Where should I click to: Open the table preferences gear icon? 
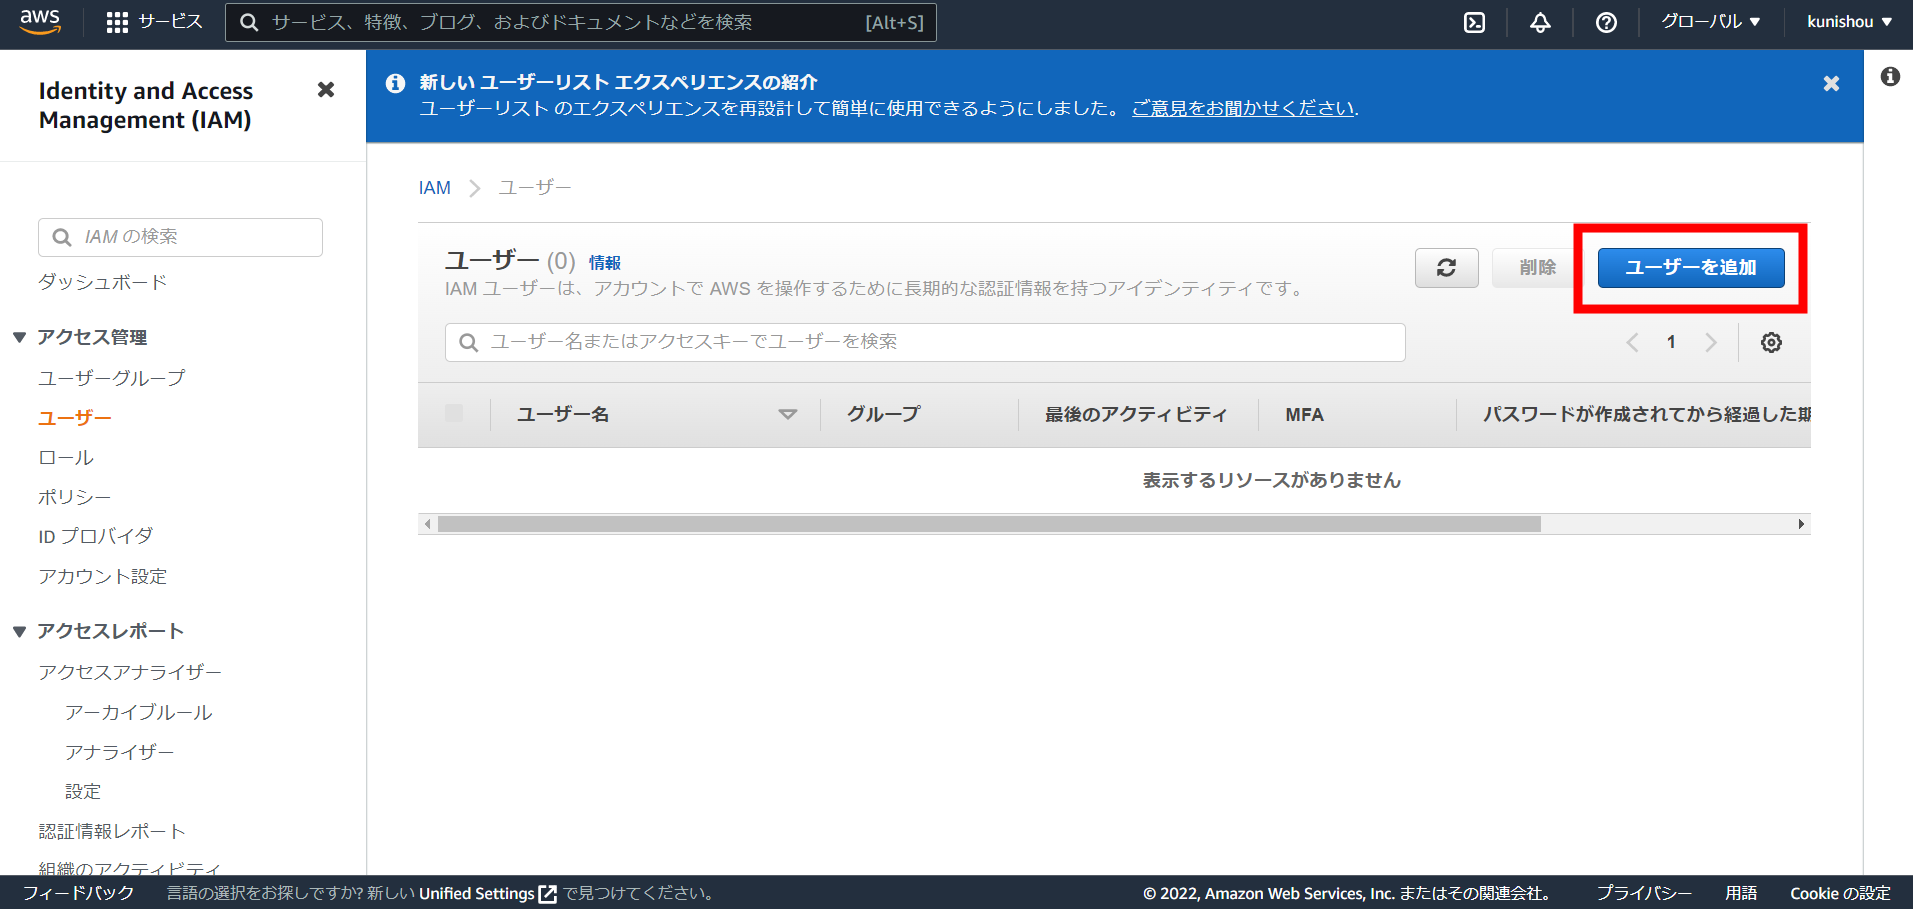[1770, 342]
